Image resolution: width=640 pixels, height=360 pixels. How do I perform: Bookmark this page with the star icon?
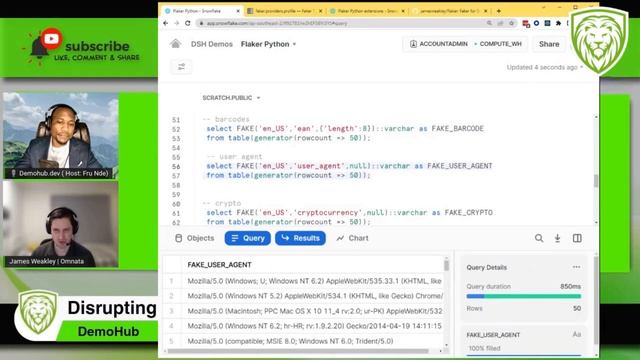coord(511,23)
